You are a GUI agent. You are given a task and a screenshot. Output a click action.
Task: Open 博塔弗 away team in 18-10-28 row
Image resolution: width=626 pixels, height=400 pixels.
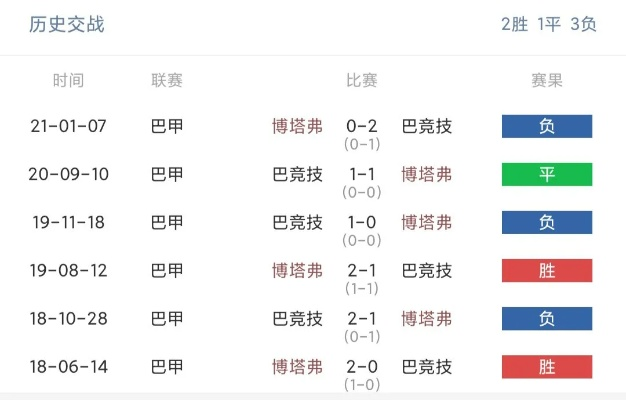click(427, 319)
